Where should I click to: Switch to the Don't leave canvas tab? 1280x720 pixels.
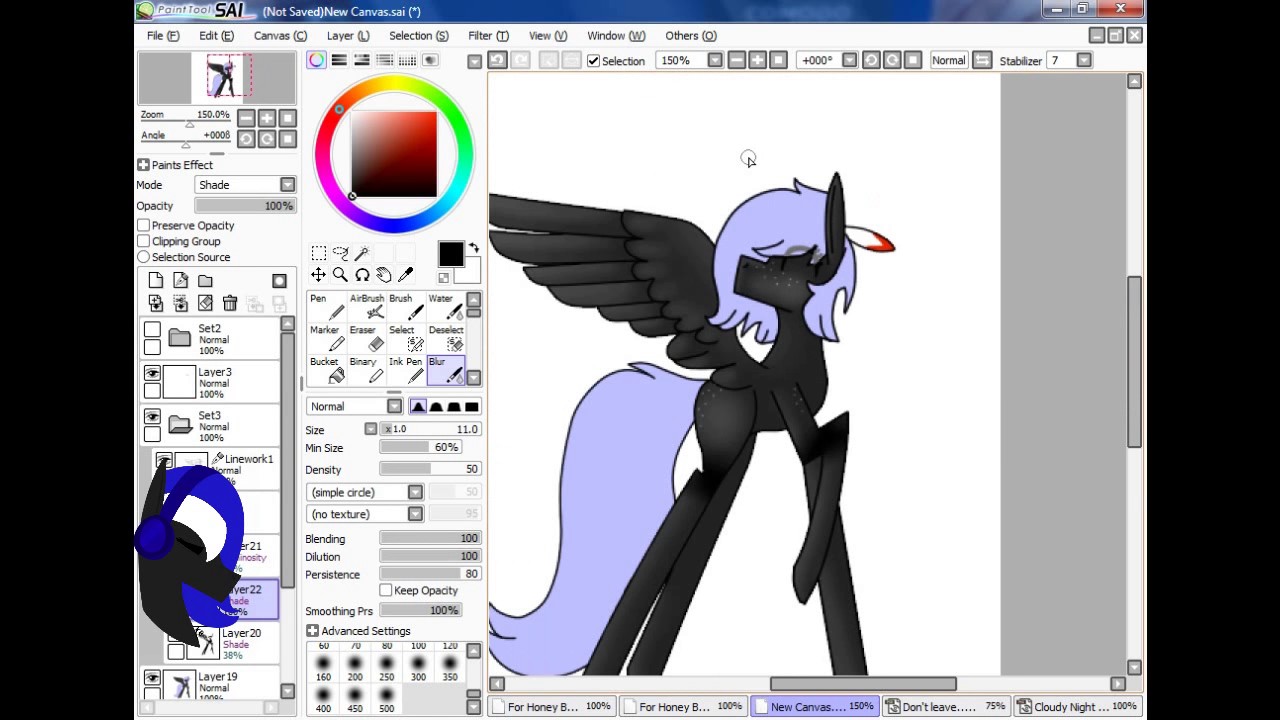click(x=946, y=707)
